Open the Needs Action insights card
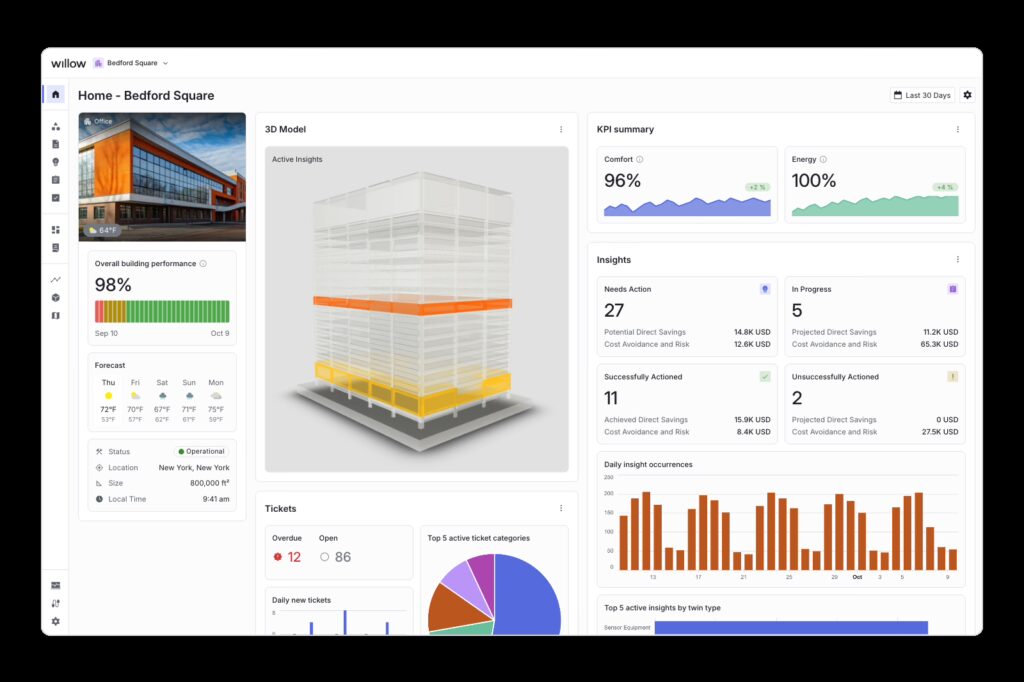Viewport: 1024px width, 682px height. (687, 316)
